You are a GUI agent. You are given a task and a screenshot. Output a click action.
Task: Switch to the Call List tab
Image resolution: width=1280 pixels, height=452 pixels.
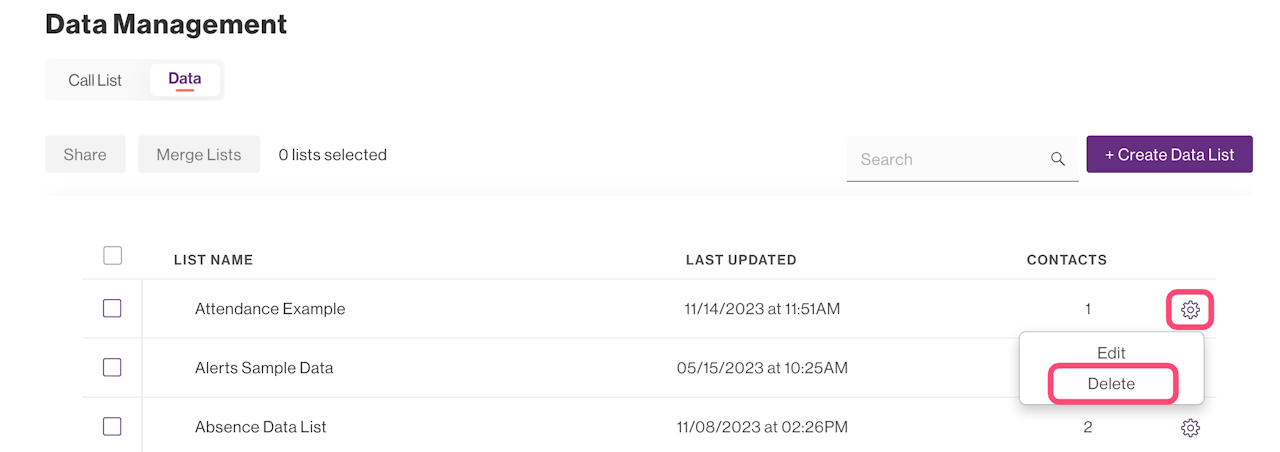(x=95, y=80)
